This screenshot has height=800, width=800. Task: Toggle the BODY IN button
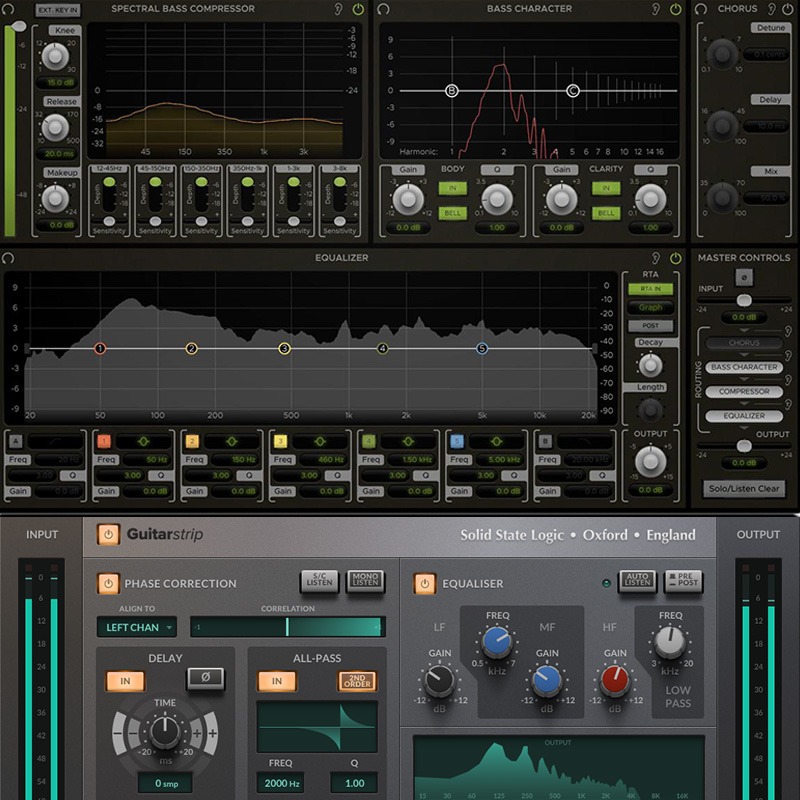coord(453,188)
